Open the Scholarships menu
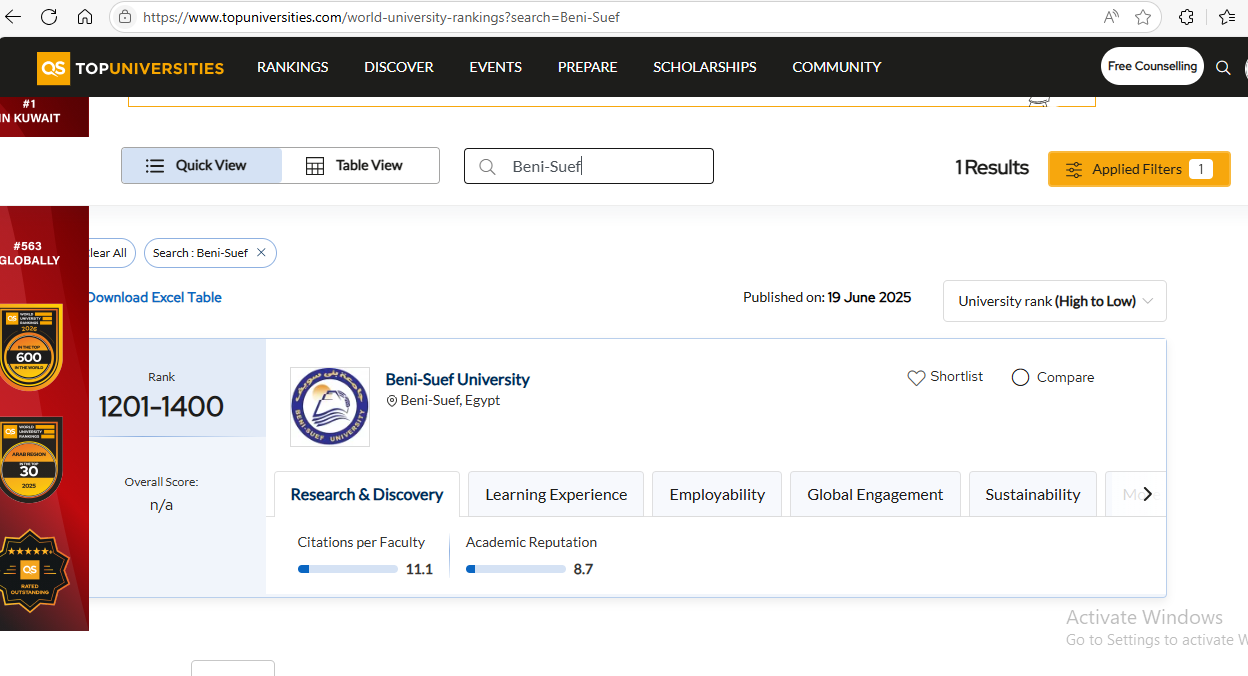1248x676 pixels. click(x=705, y=67)
